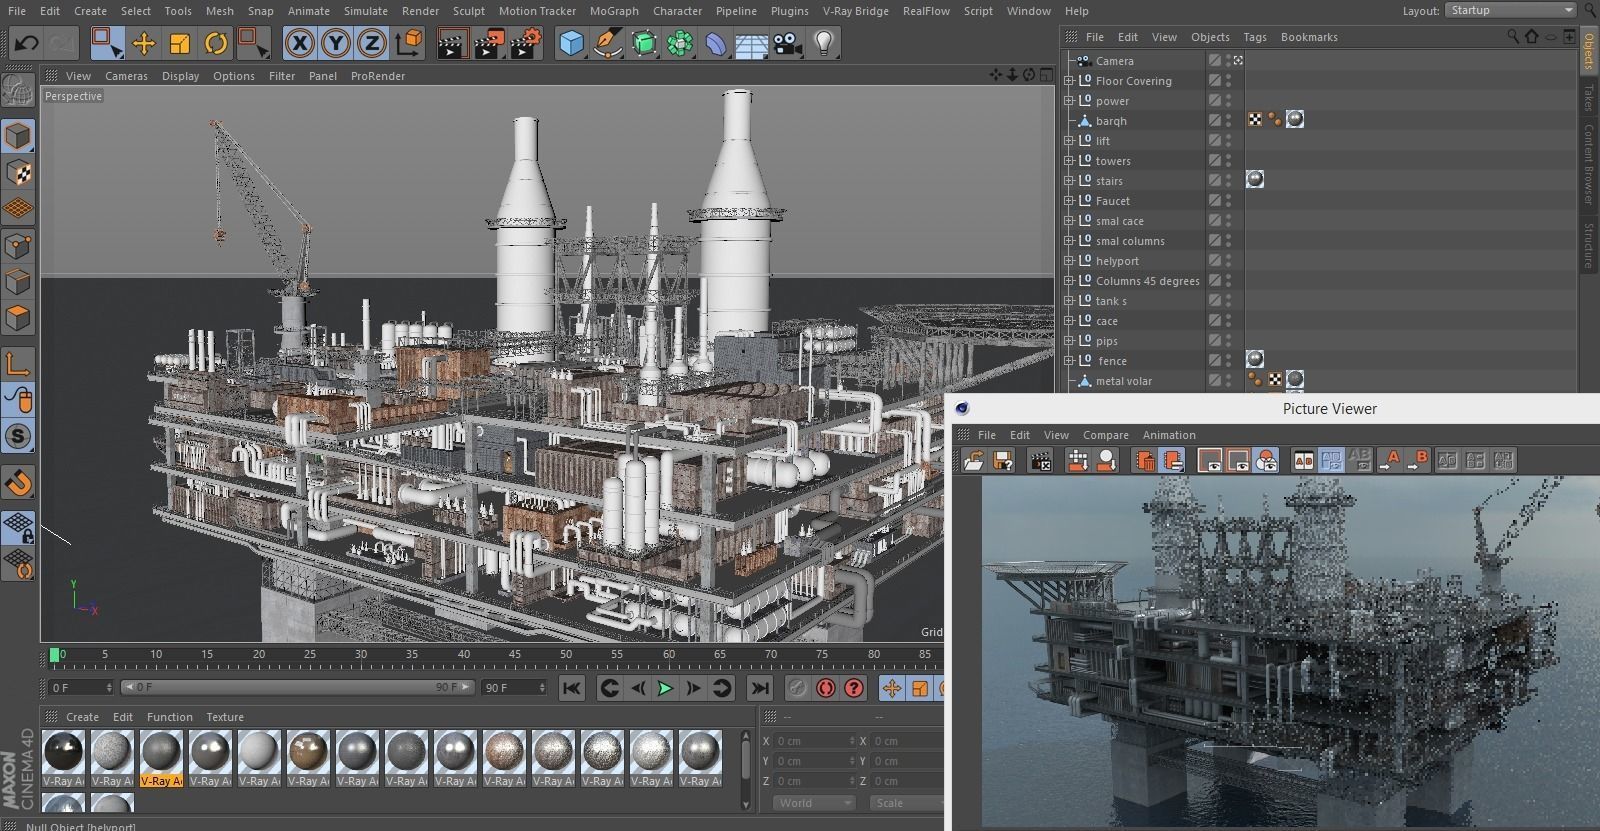The height and width of the screenshot is (831, 1600).
Task: Click the Undo arrow icon
Action: click(x=26, y=43)
